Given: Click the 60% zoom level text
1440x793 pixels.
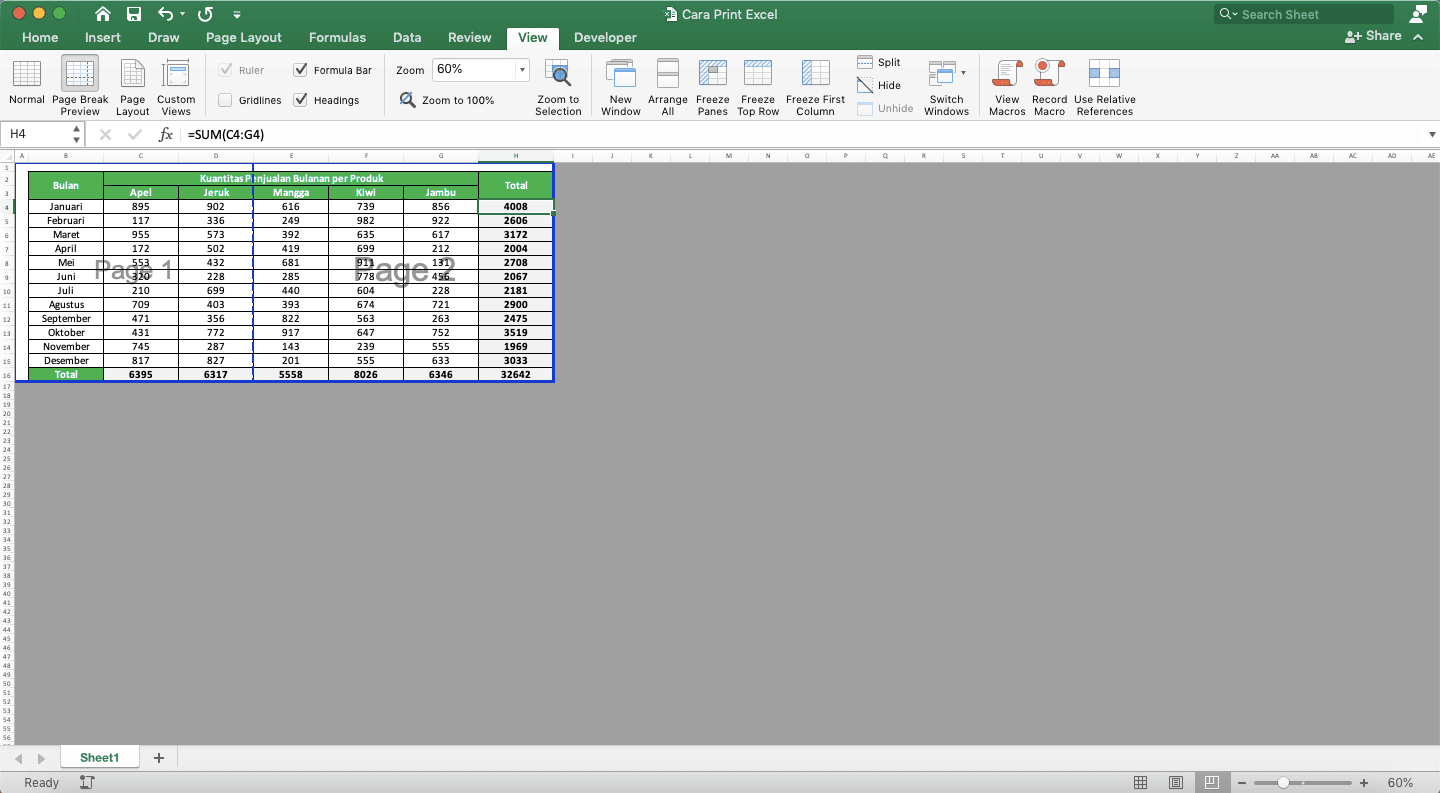Looking at the screenshot, I should tap(1400, 783).
